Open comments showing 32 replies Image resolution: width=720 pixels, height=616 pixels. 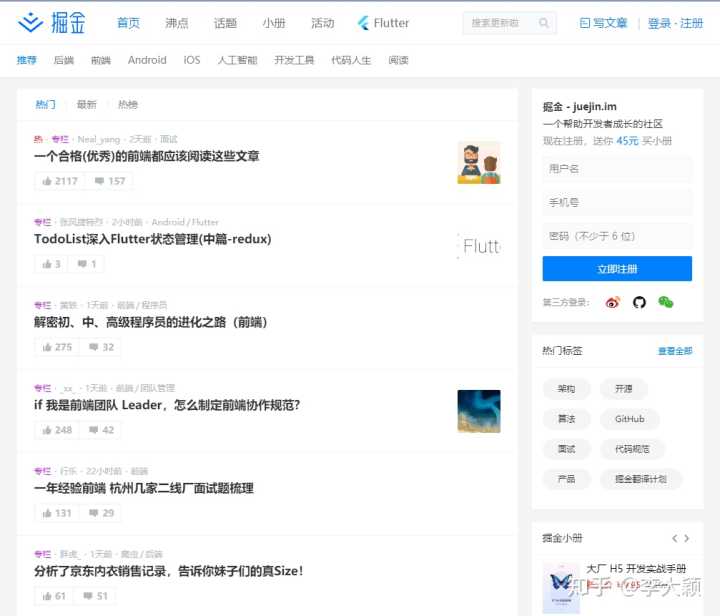tap(101, 347)
